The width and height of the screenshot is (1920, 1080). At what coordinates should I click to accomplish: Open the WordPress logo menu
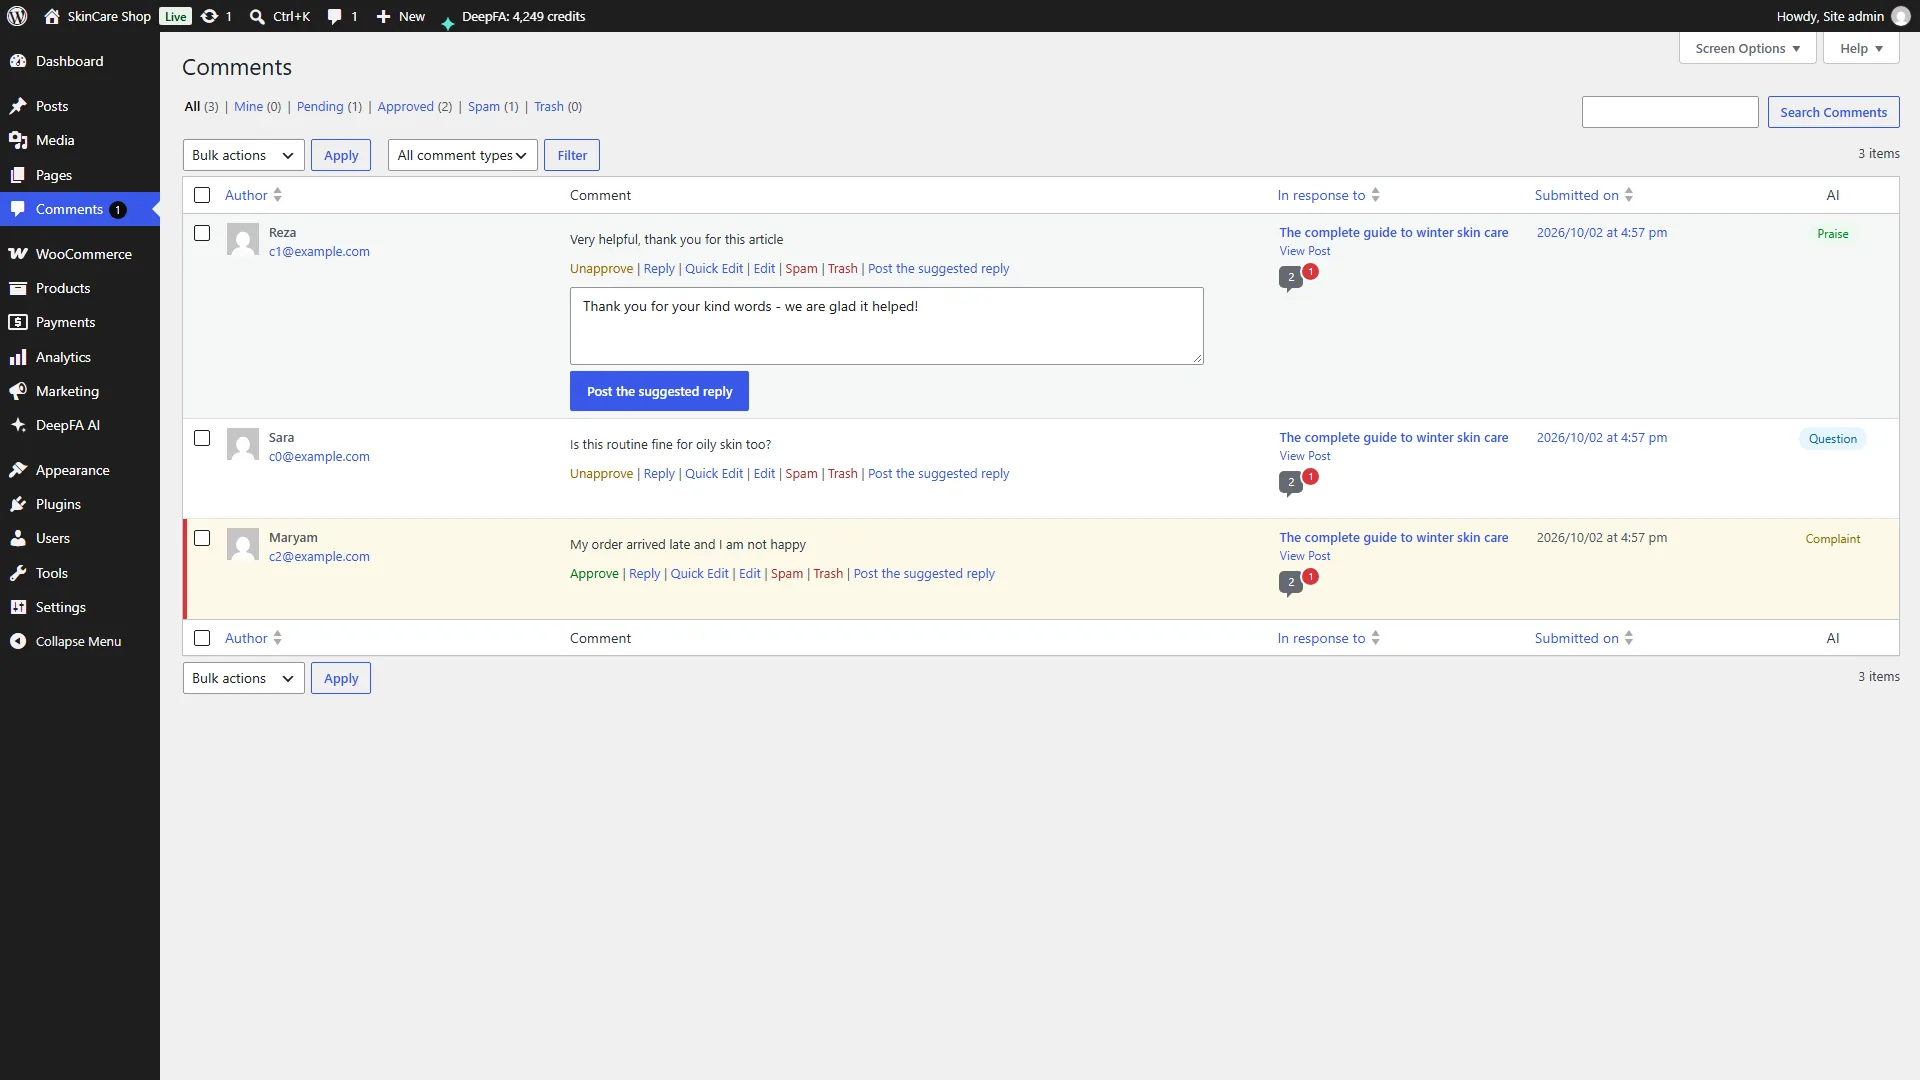click(x=17, y=16)
